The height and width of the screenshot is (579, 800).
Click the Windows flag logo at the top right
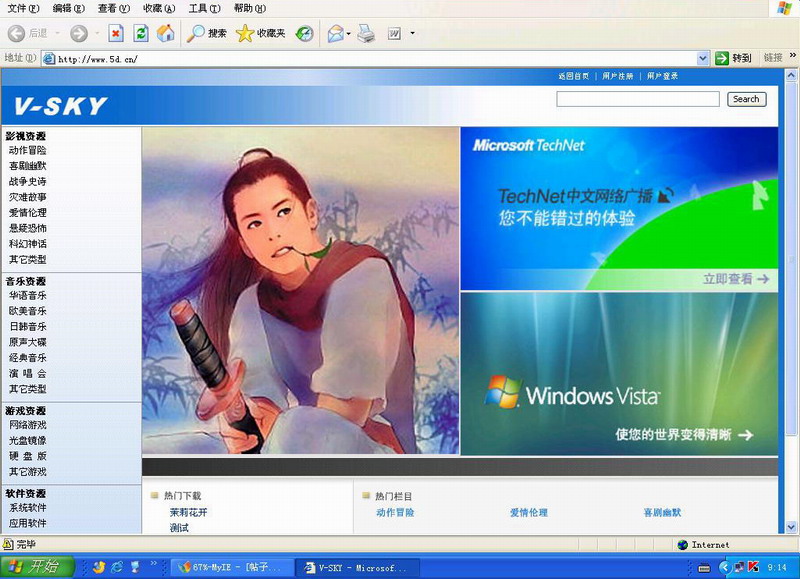785,8
